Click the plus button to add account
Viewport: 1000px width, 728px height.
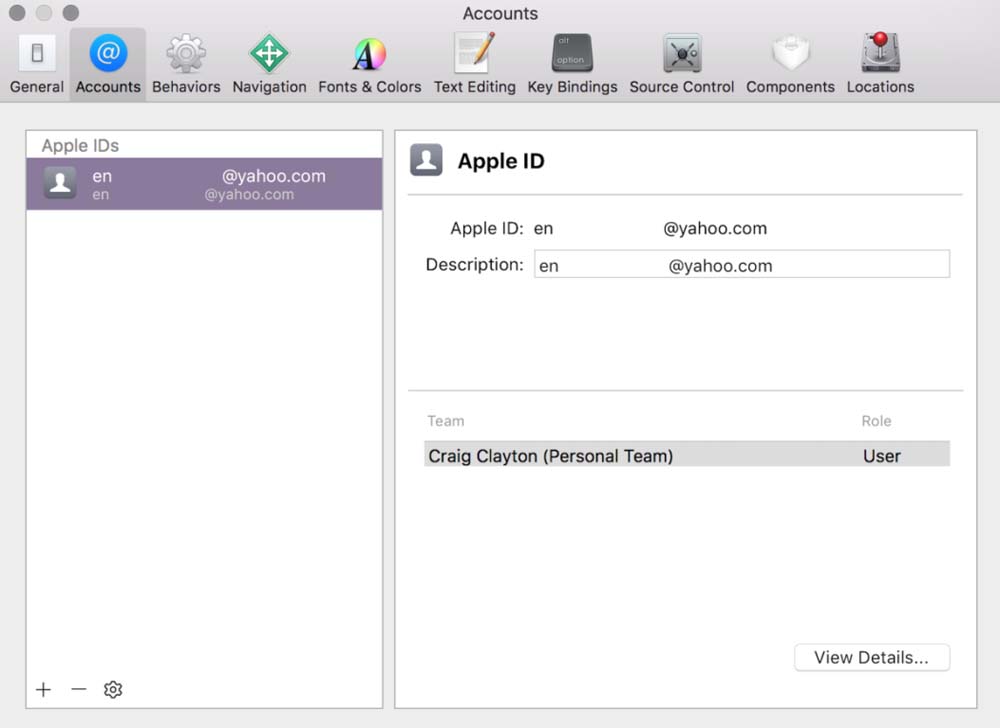43,690
